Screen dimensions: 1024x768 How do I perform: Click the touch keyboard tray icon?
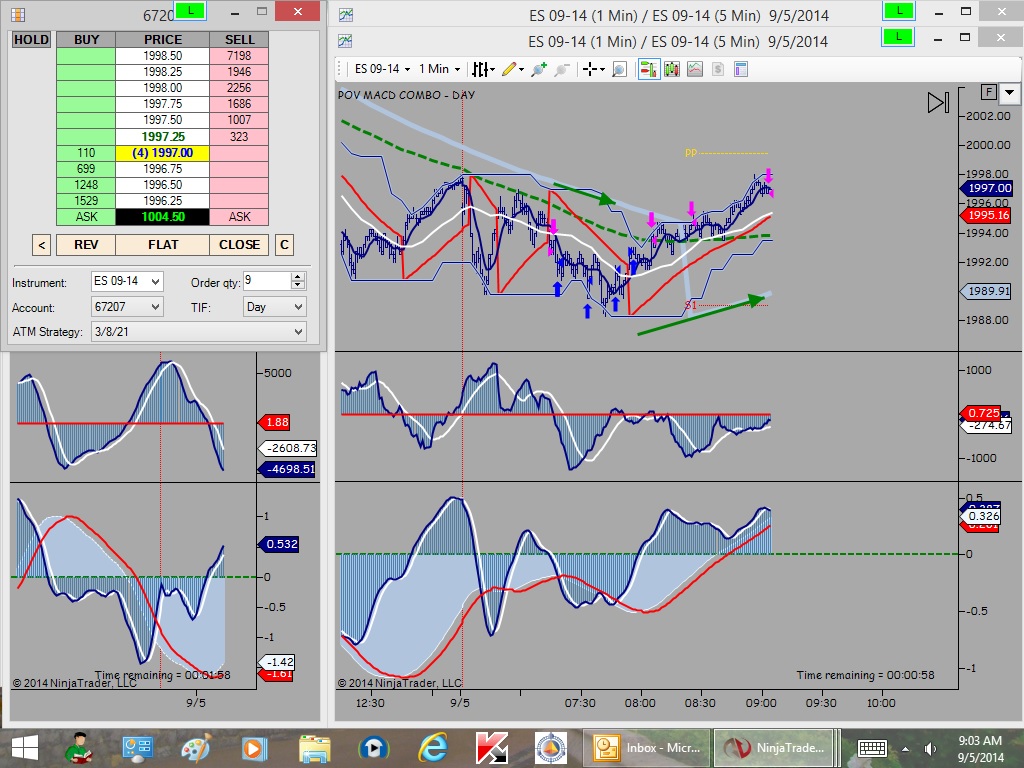871,748
